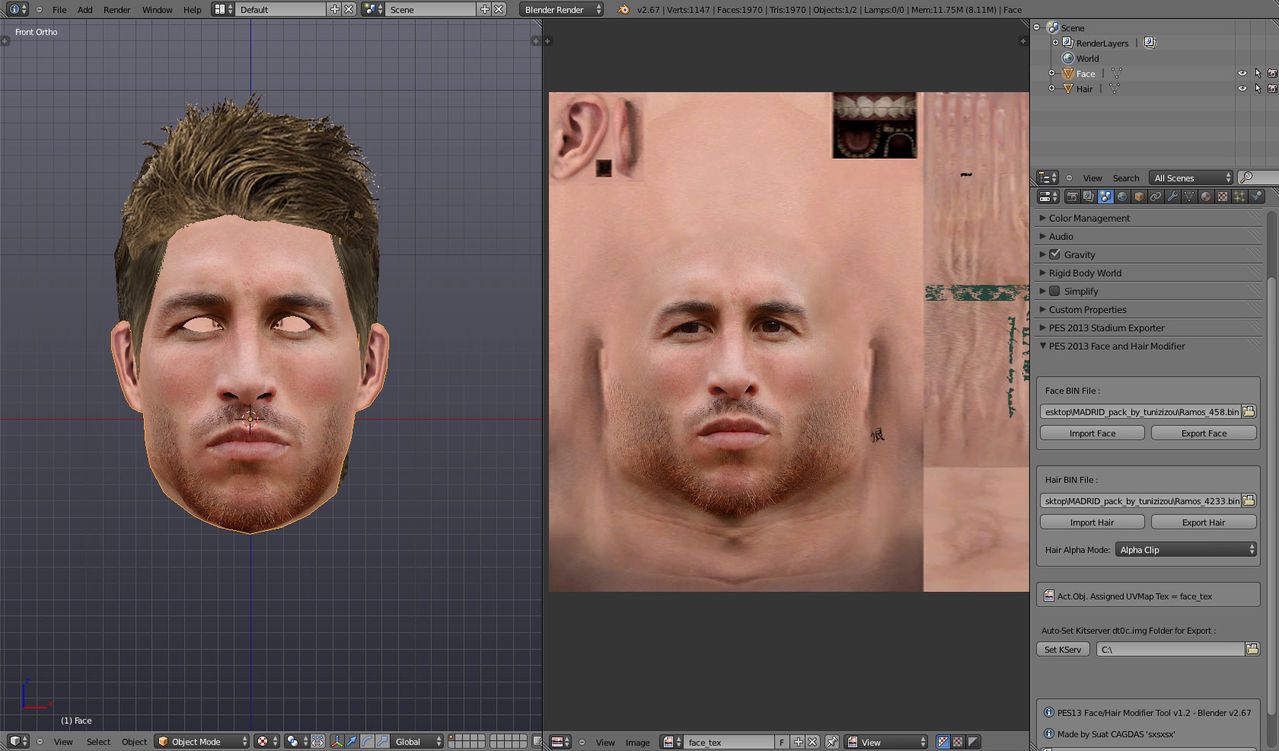Enable the Simplify checkbox

[x=1054, y=291]
